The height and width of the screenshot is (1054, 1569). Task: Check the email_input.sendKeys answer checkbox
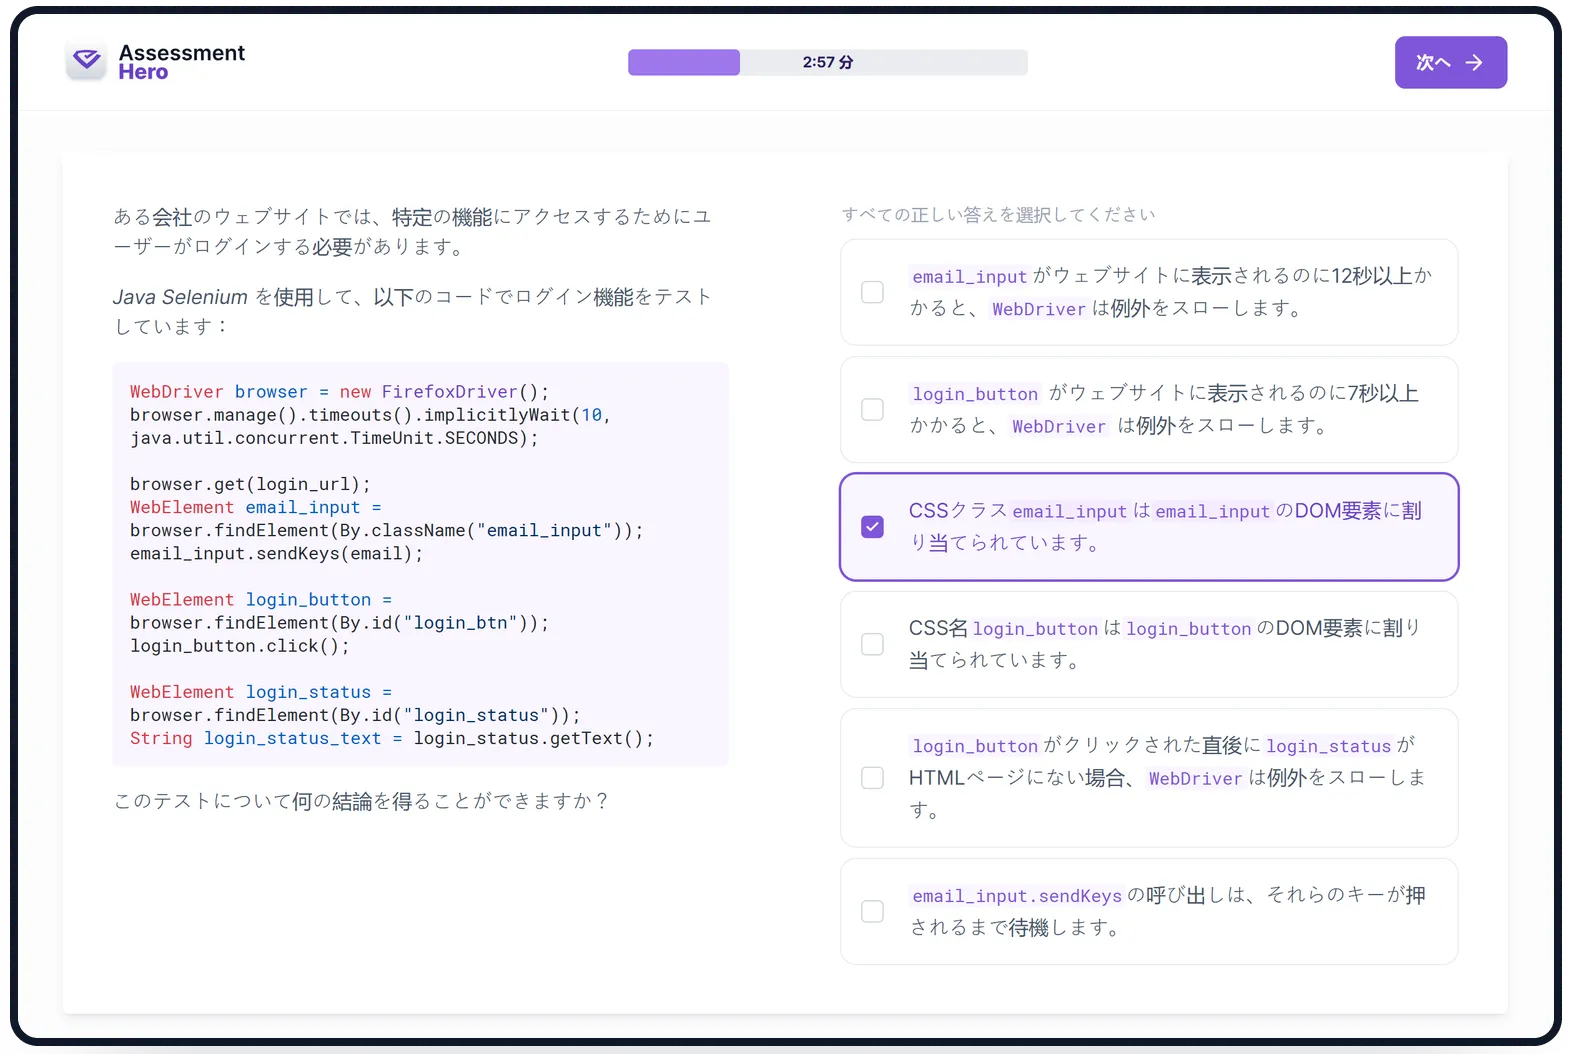(872, 911)
